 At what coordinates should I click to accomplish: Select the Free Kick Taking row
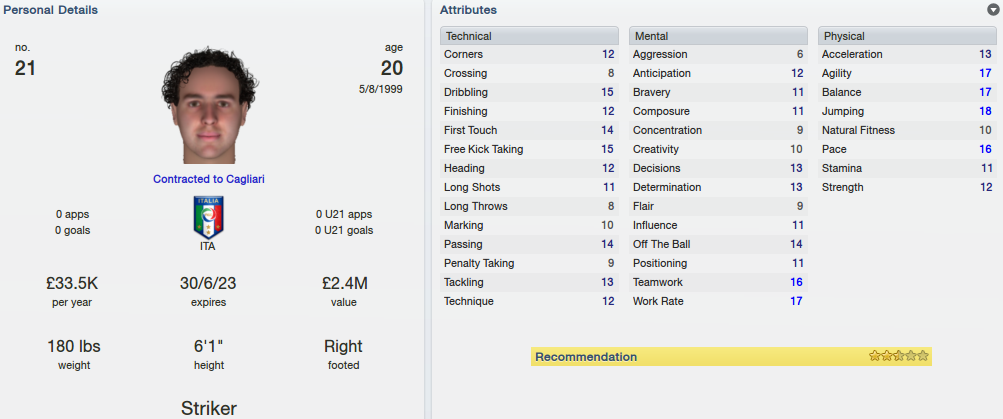coord(530,149)
